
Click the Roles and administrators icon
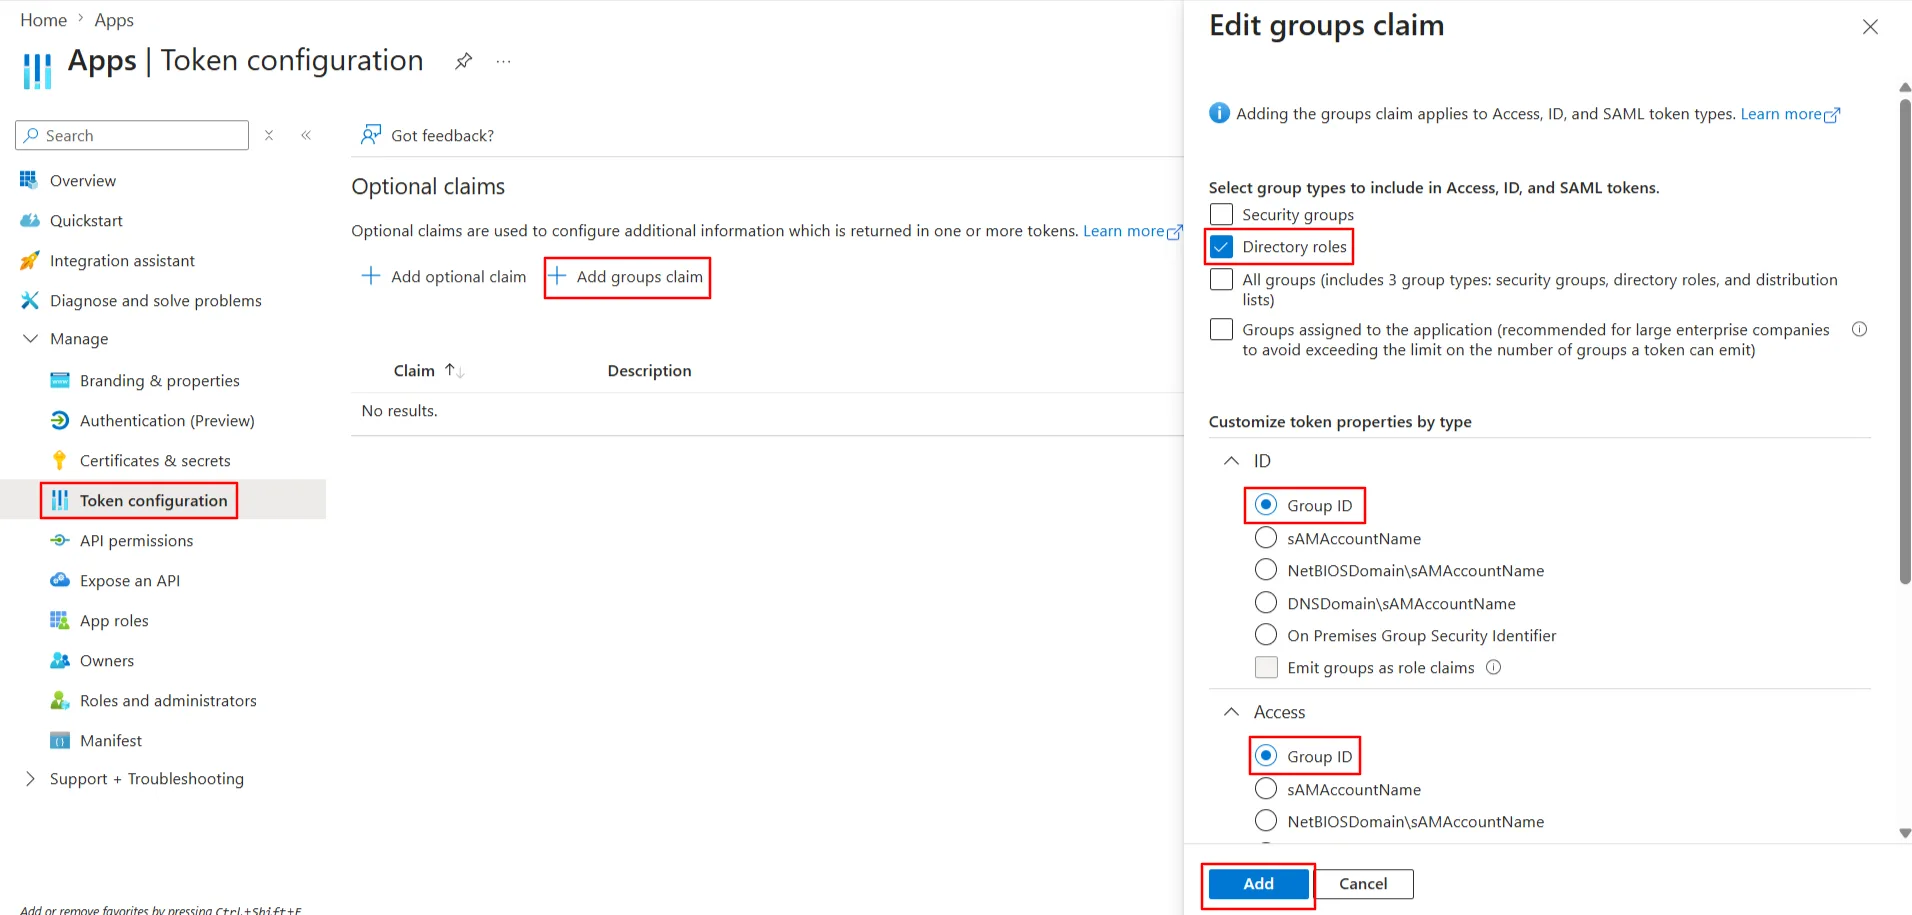pyautogui.click(x=60, y=700)
